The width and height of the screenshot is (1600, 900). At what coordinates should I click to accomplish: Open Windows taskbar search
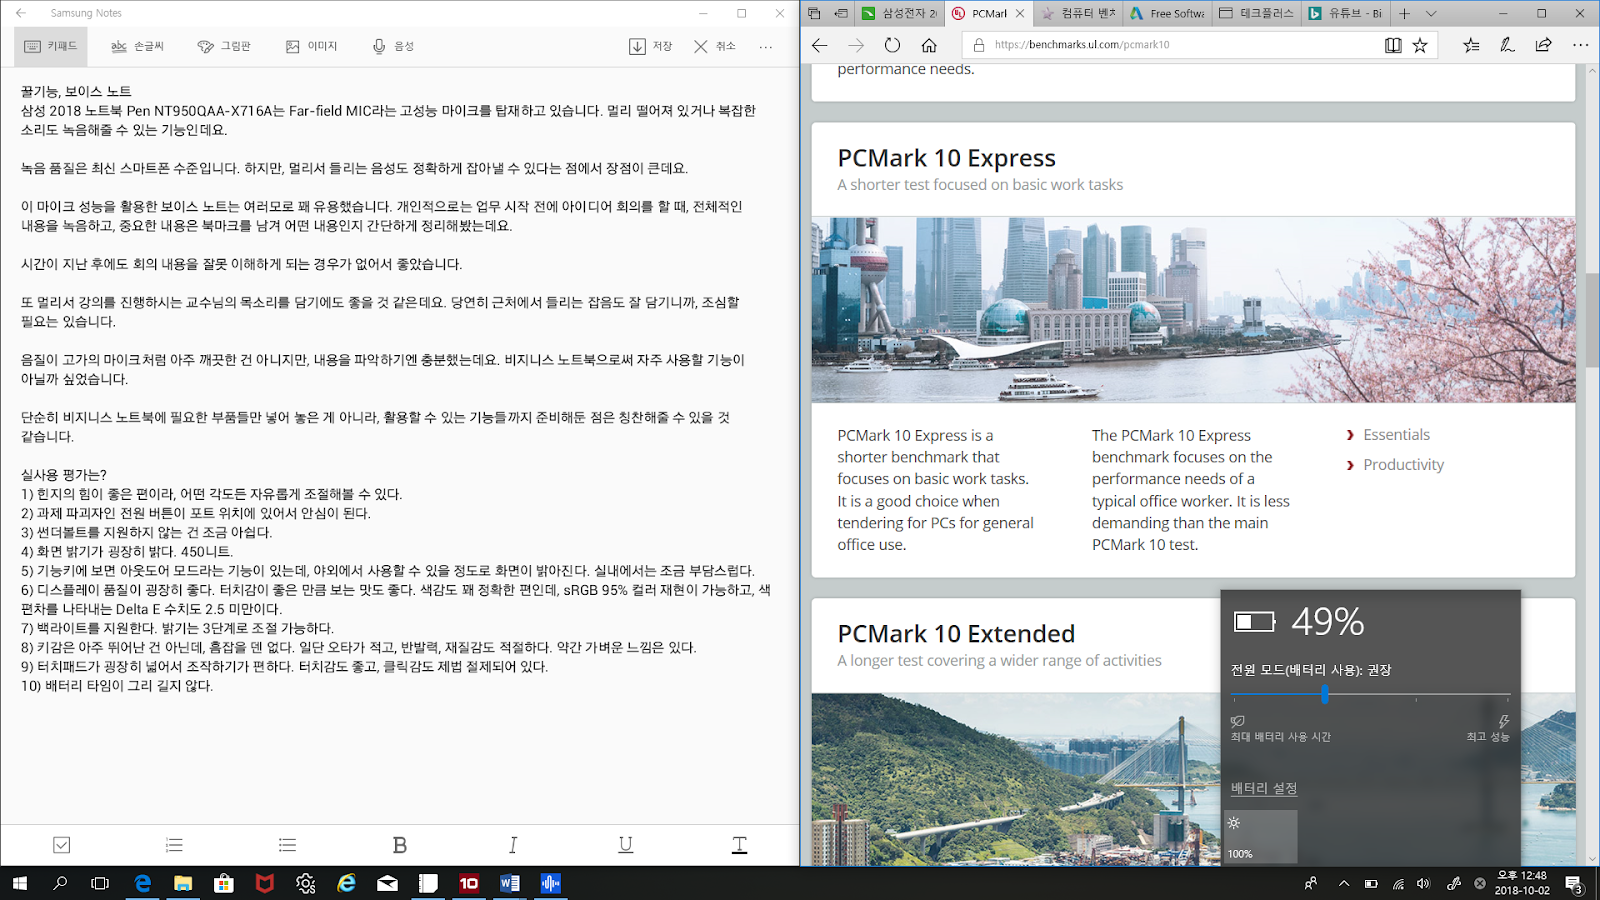(x=60, y=883)
